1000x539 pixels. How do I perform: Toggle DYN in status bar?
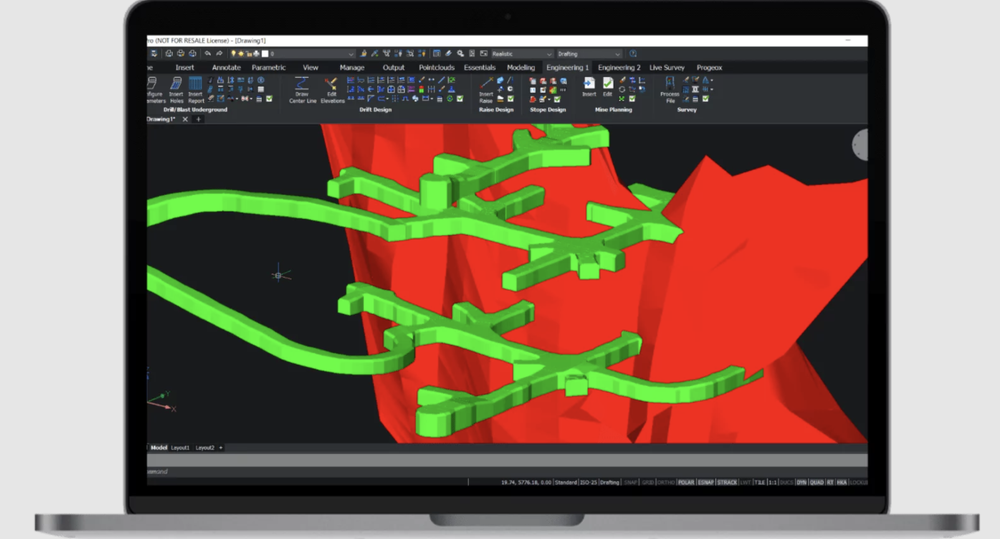pyautogui.click(x=802, y=482)
